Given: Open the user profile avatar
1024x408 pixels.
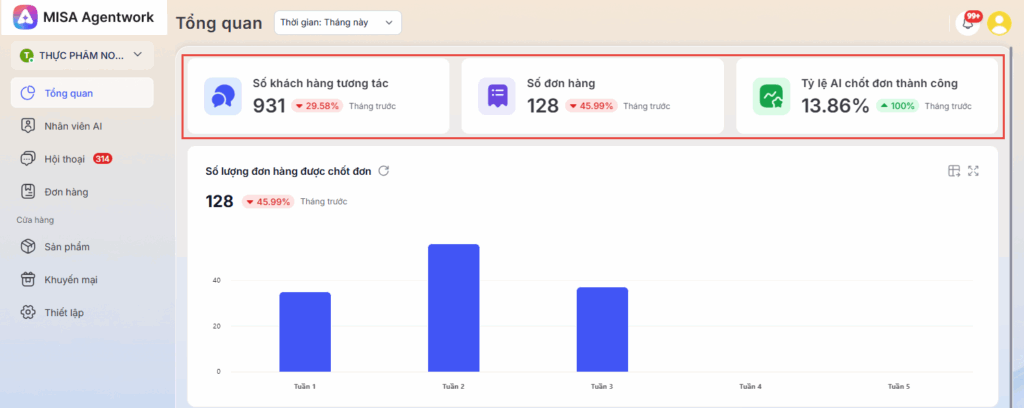Looking at the screenshot, I should click(999, 23).
